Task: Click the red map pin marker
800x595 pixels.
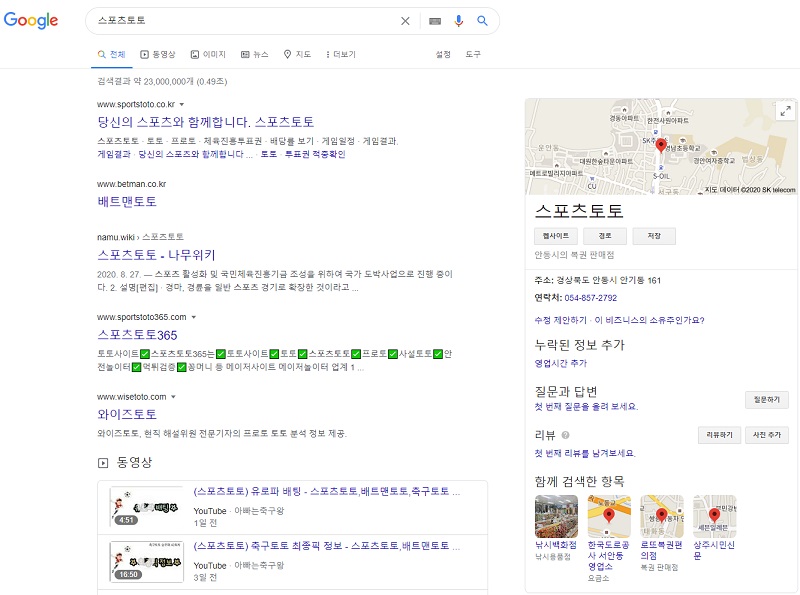Action: [661, 145]
